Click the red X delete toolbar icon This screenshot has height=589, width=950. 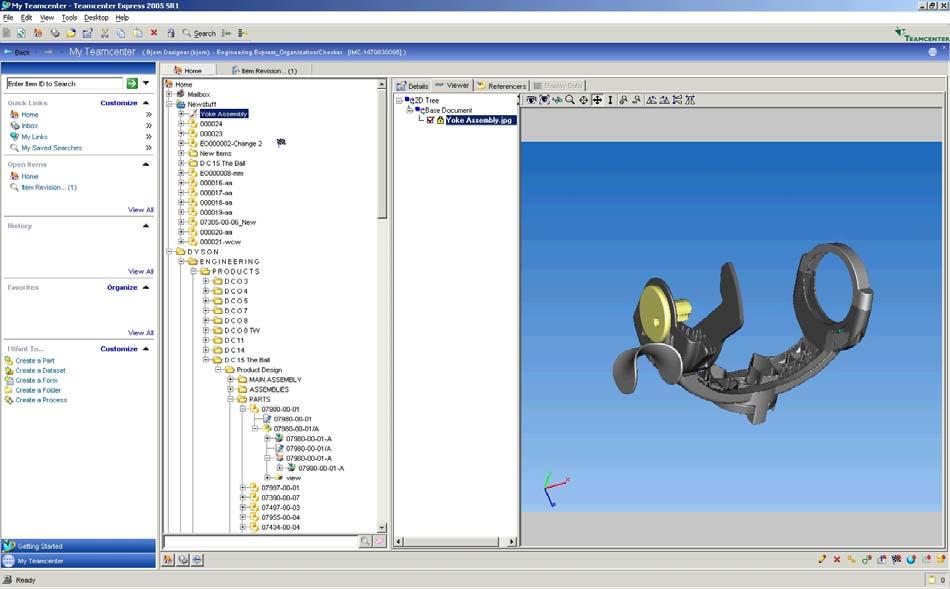(154, 33)
